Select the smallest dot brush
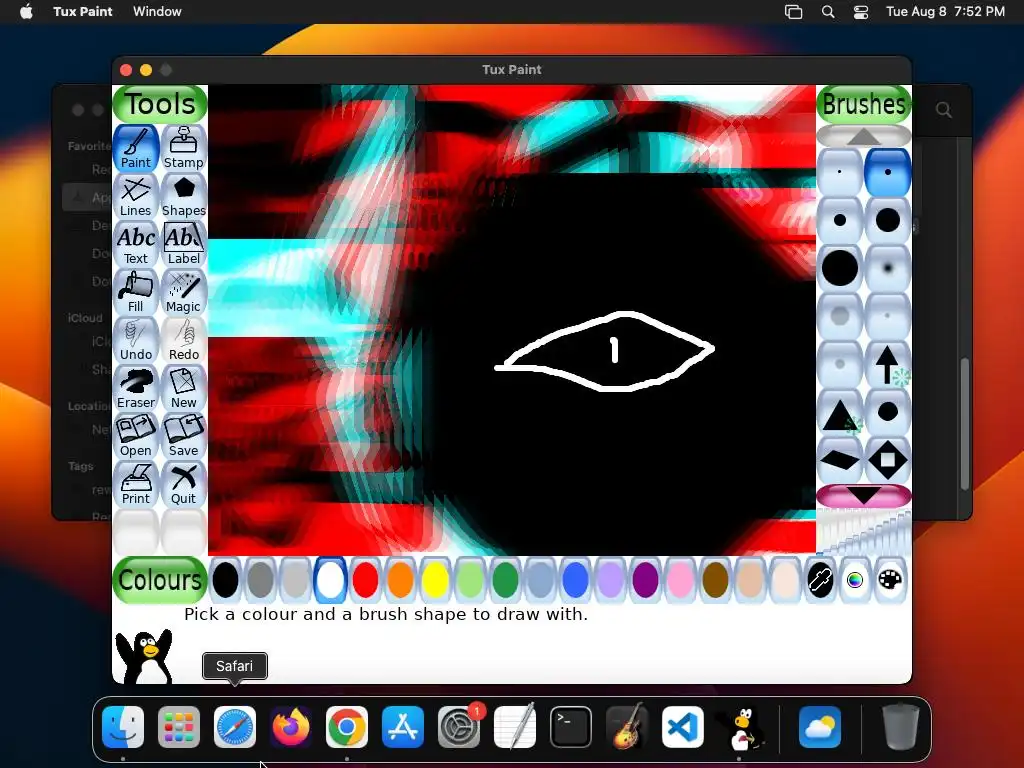The height and width of the screenshot is (768, 1024). (x=840, y=172)
